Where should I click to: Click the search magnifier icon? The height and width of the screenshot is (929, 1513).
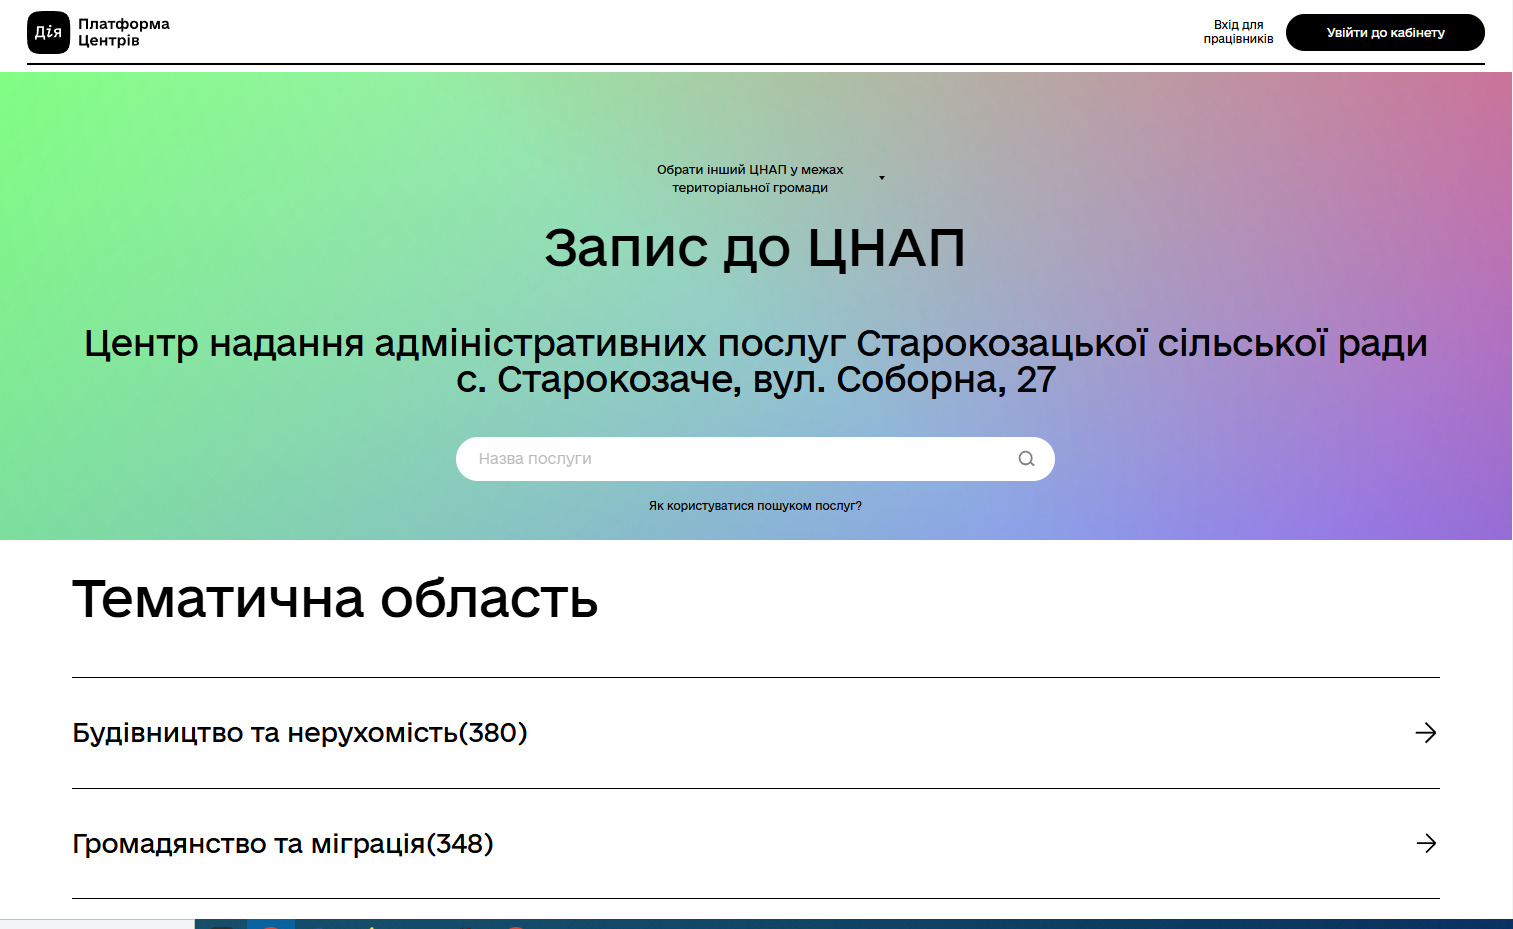pos(1026,459)
